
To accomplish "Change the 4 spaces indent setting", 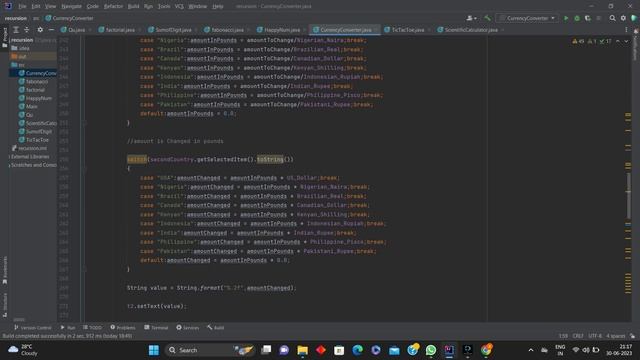I will click(616, 336).
